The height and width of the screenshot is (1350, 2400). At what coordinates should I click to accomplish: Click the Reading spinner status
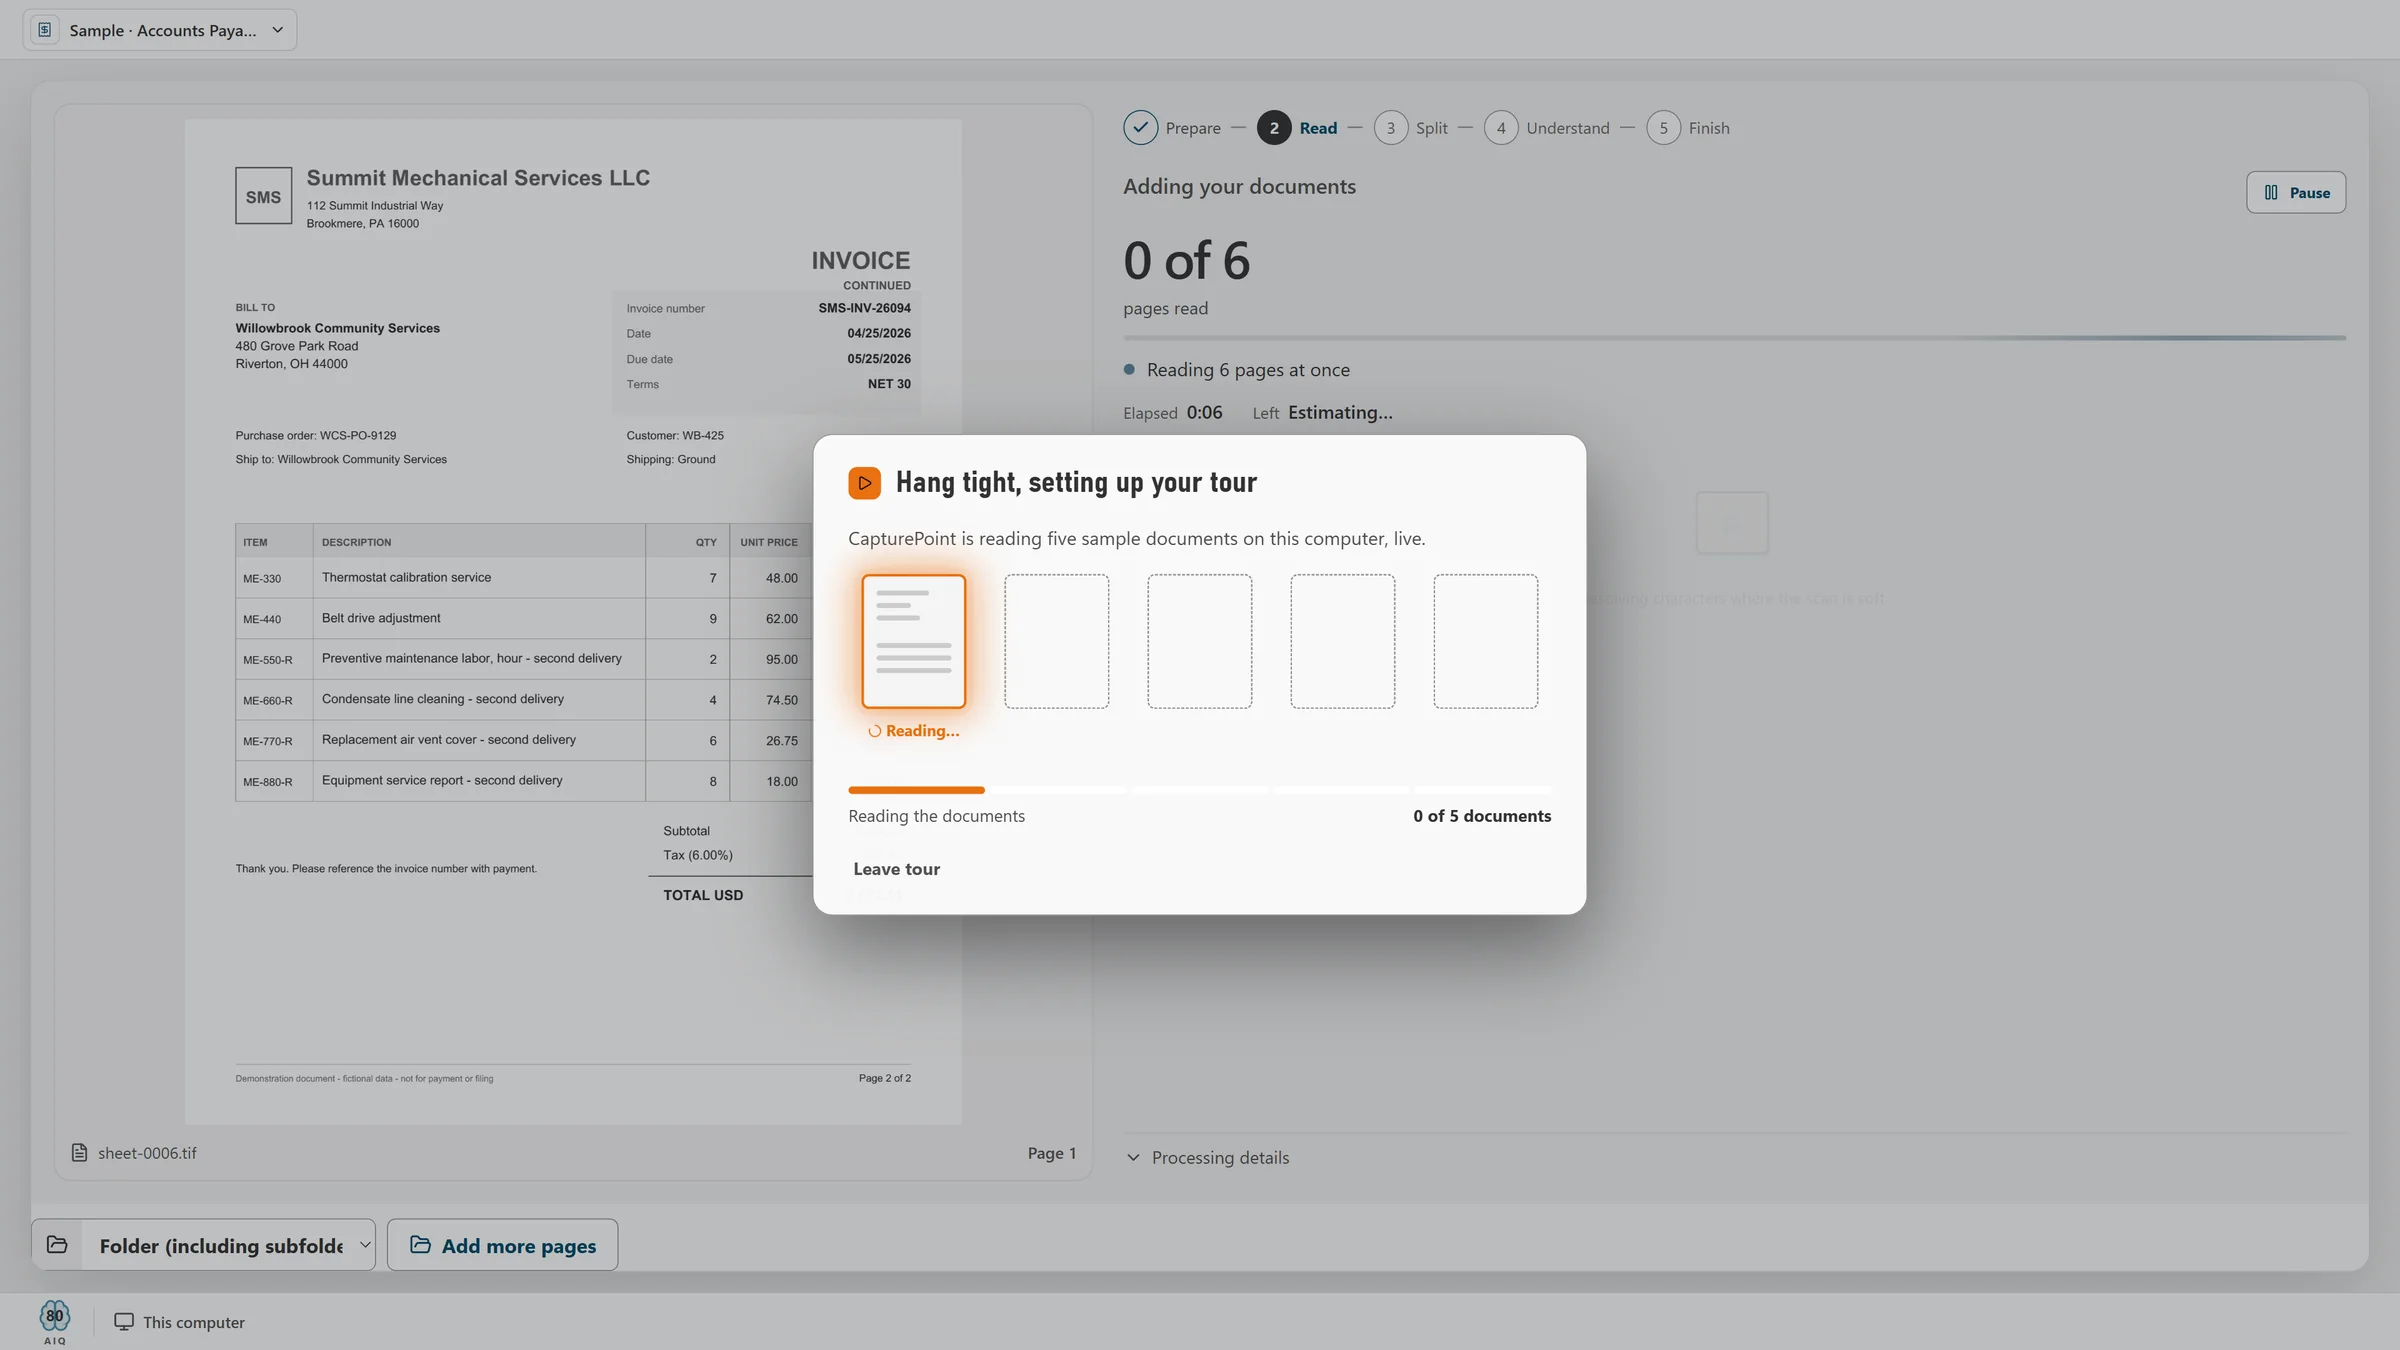(914, 731)
